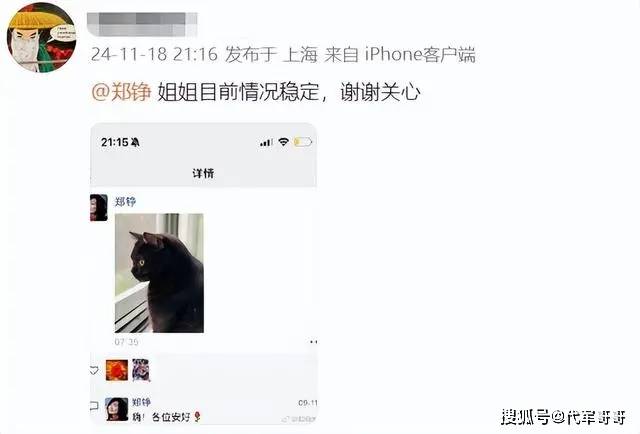The width and height of the screenshot is (640, 434).
Task: Tap the muted bell icon beside 21:15
Action: (136, 142)
